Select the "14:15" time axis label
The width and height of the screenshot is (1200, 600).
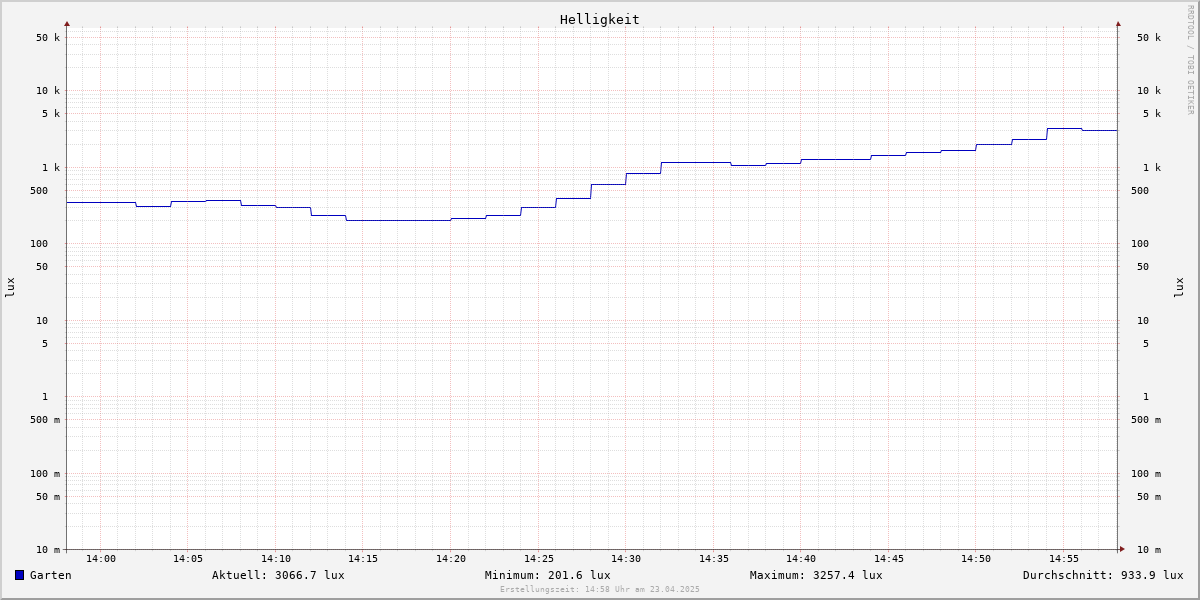(363, 559)
